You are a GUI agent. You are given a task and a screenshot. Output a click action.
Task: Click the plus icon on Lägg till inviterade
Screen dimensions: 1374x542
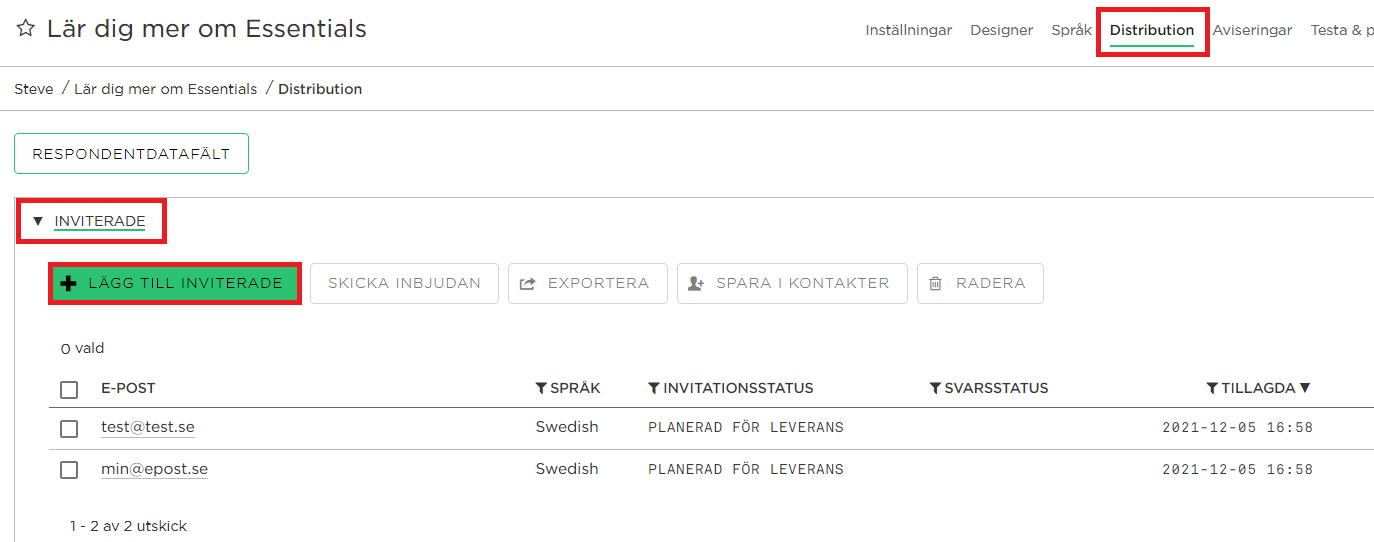pyautogui.click(x=69, y=284)
